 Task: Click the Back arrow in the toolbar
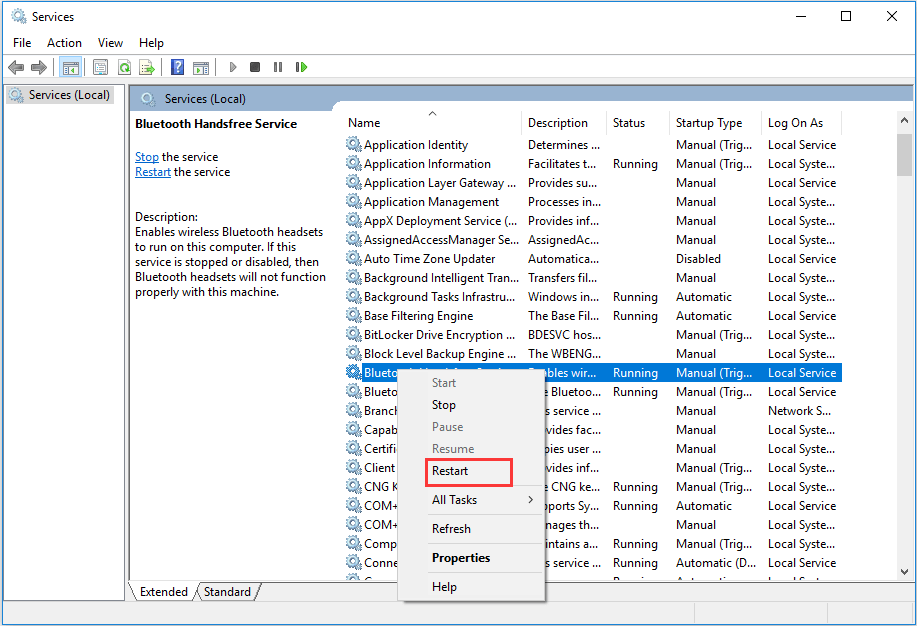coord(16,67)
